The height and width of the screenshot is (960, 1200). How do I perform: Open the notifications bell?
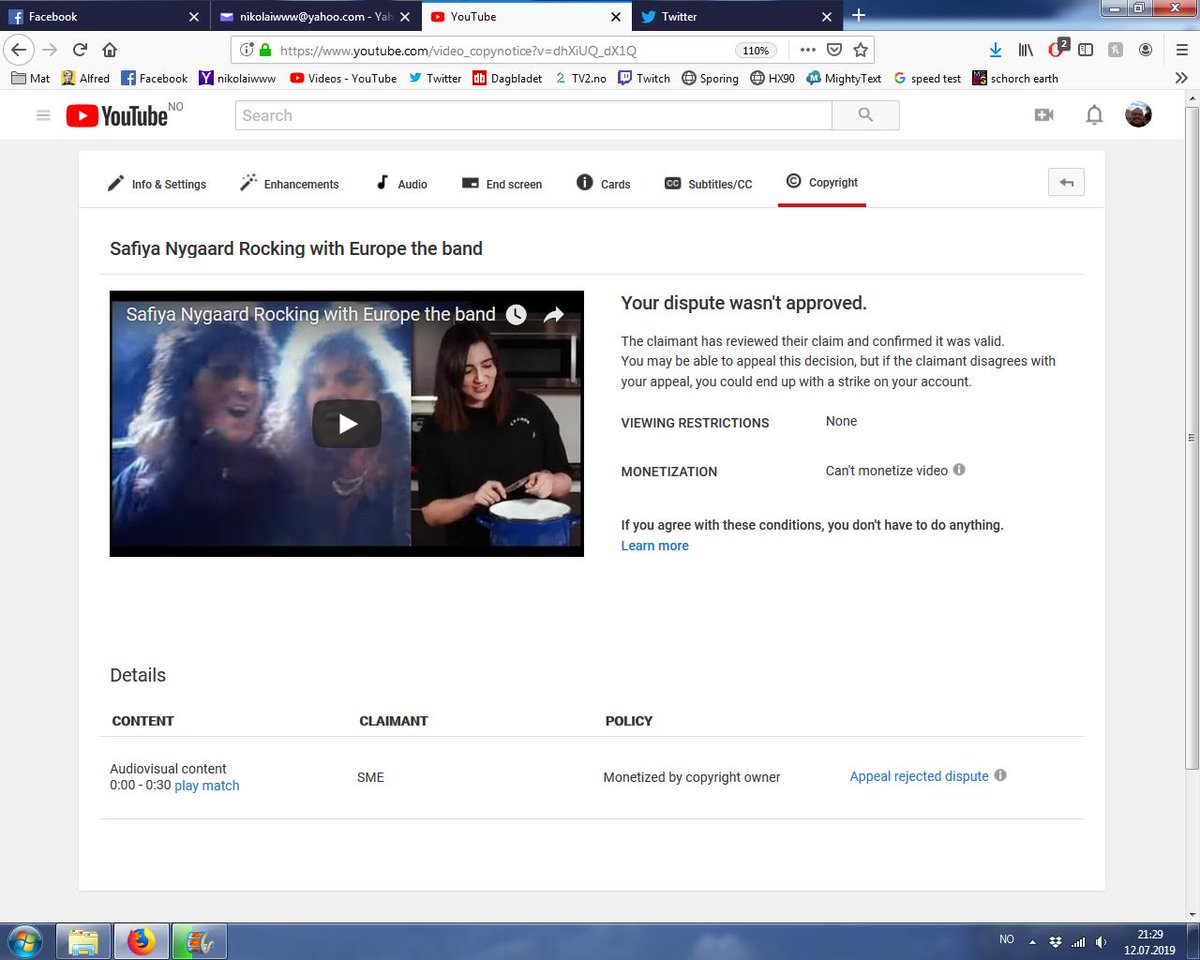click(x=1095, y=115)
